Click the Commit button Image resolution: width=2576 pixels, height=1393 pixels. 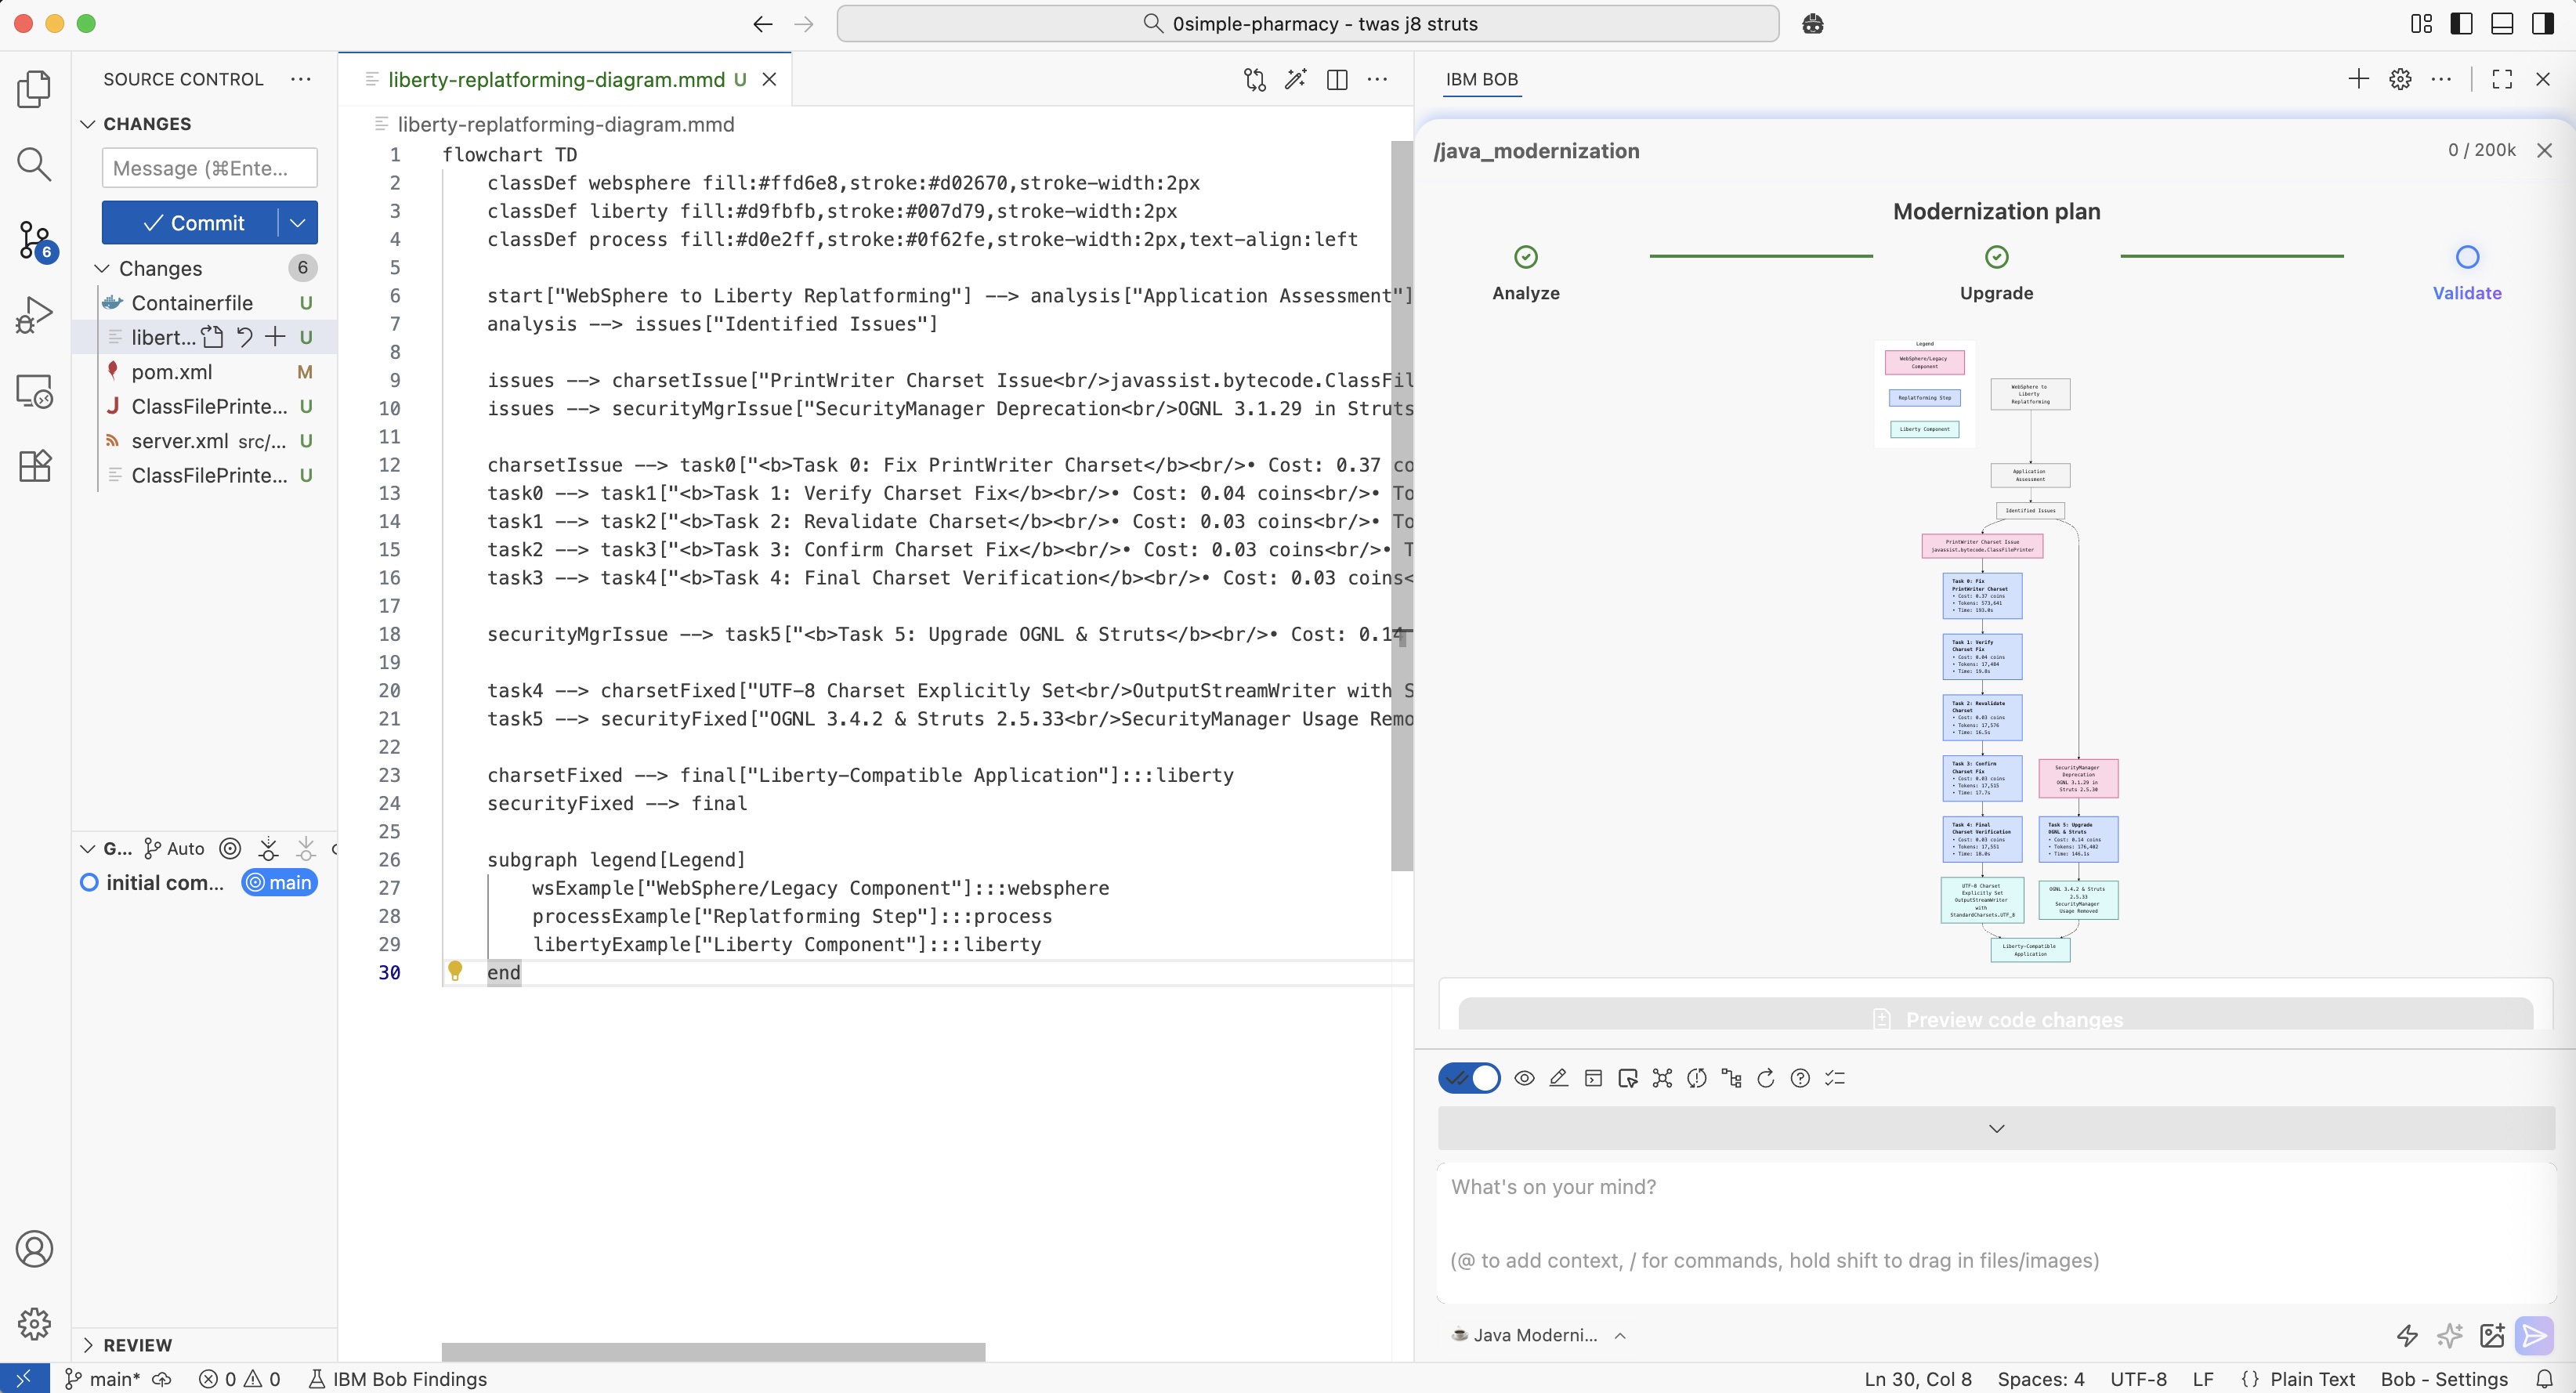pos(192,223)
